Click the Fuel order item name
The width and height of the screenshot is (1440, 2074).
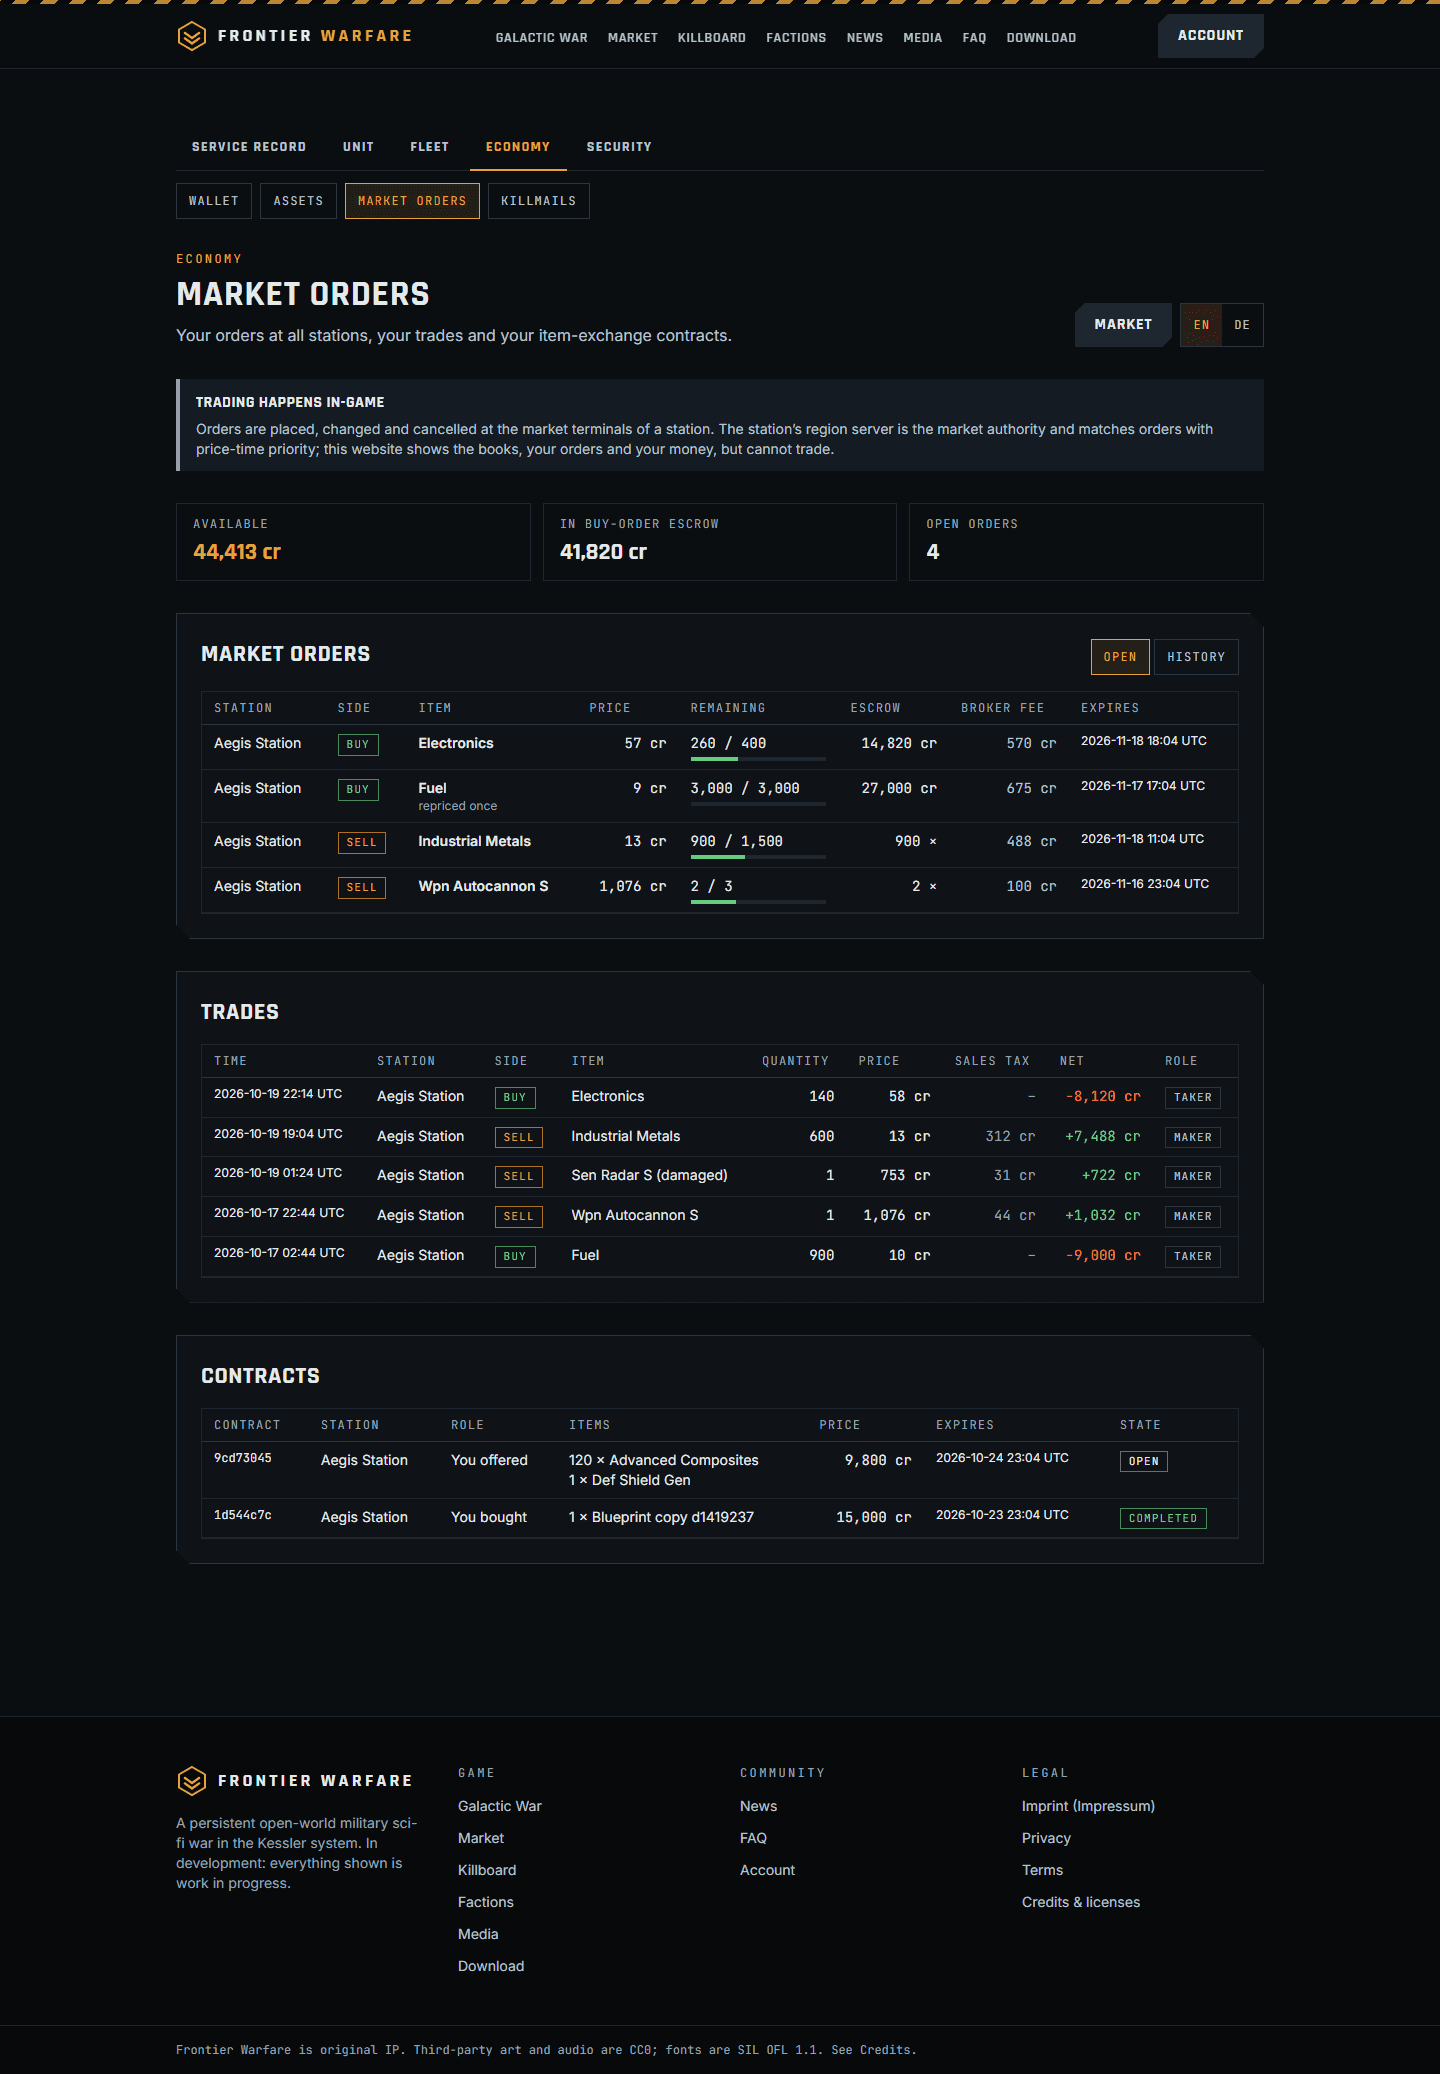[x=432, y=788]
